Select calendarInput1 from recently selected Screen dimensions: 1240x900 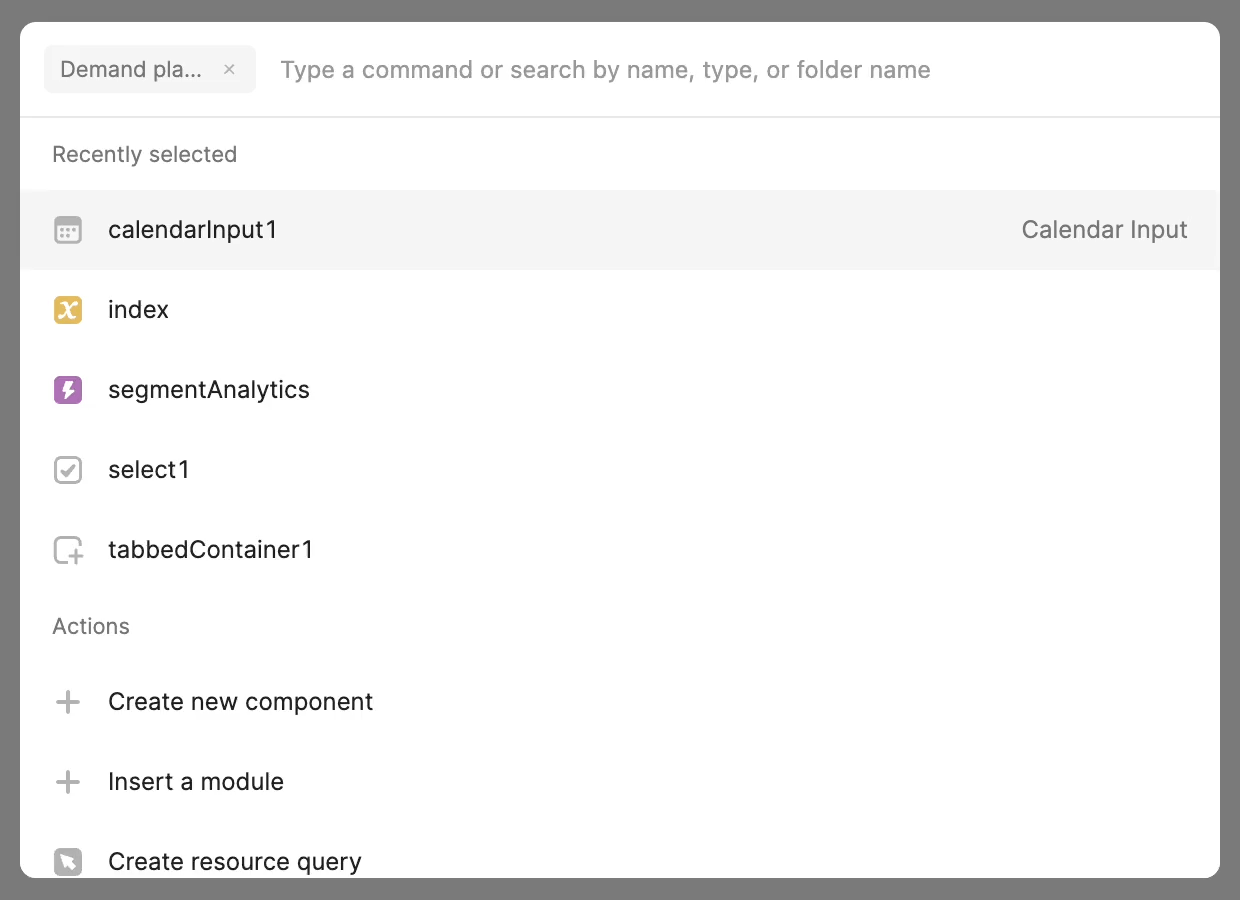(193, 229)
